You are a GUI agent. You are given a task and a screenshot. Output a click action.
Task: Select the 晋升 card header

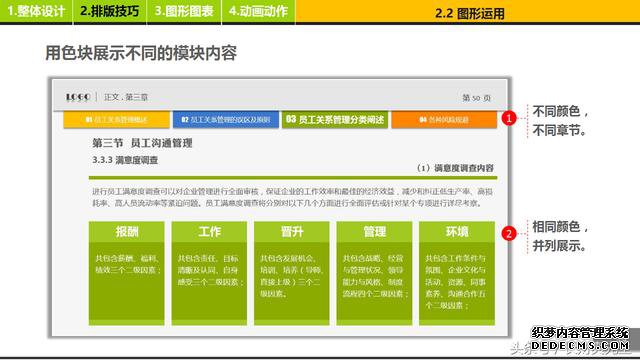[291, 232]
